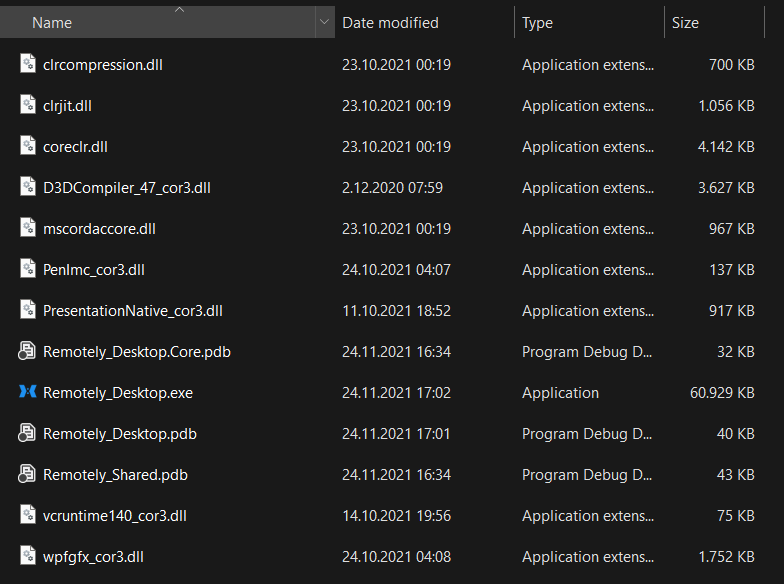
Task: Click the size value 1.056 KB
Action: 726,106
